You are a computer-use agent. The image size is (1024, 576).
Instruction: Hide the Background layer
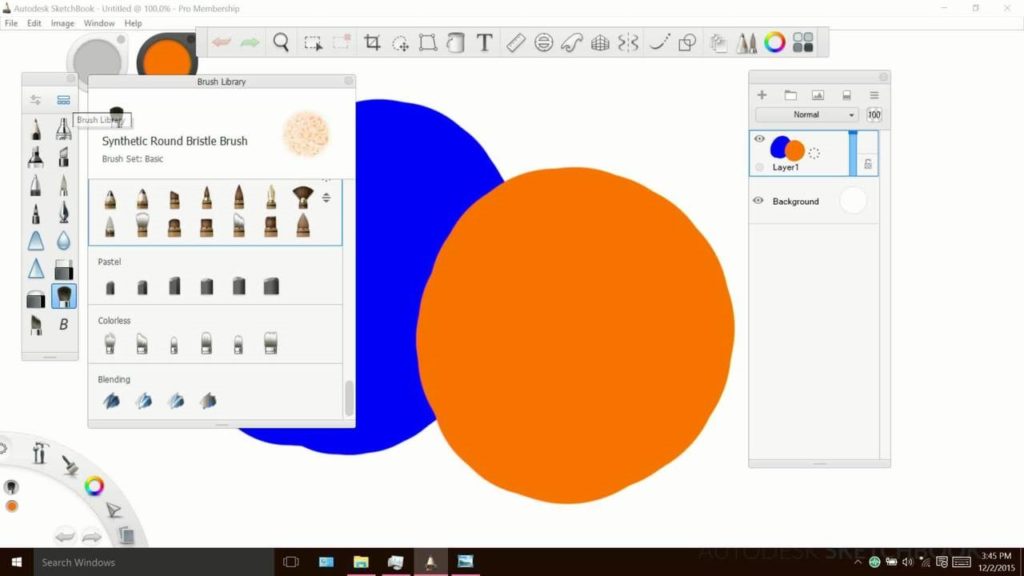tap(758, 200)
